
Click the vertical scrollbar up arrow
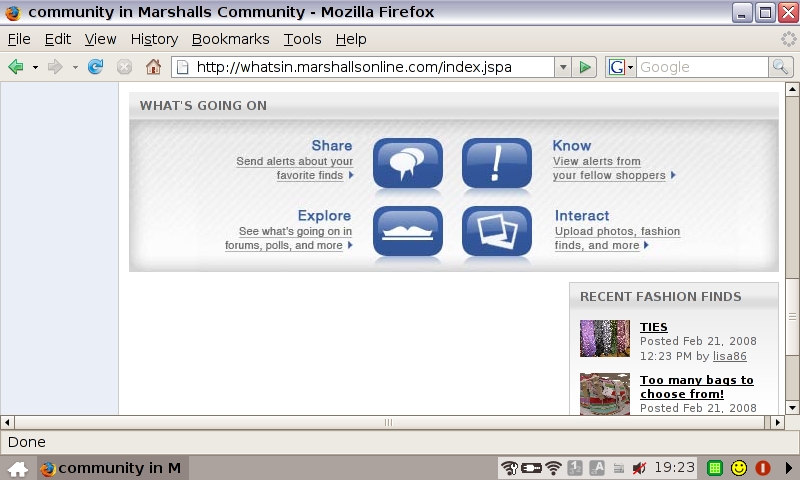pos(792,89)
